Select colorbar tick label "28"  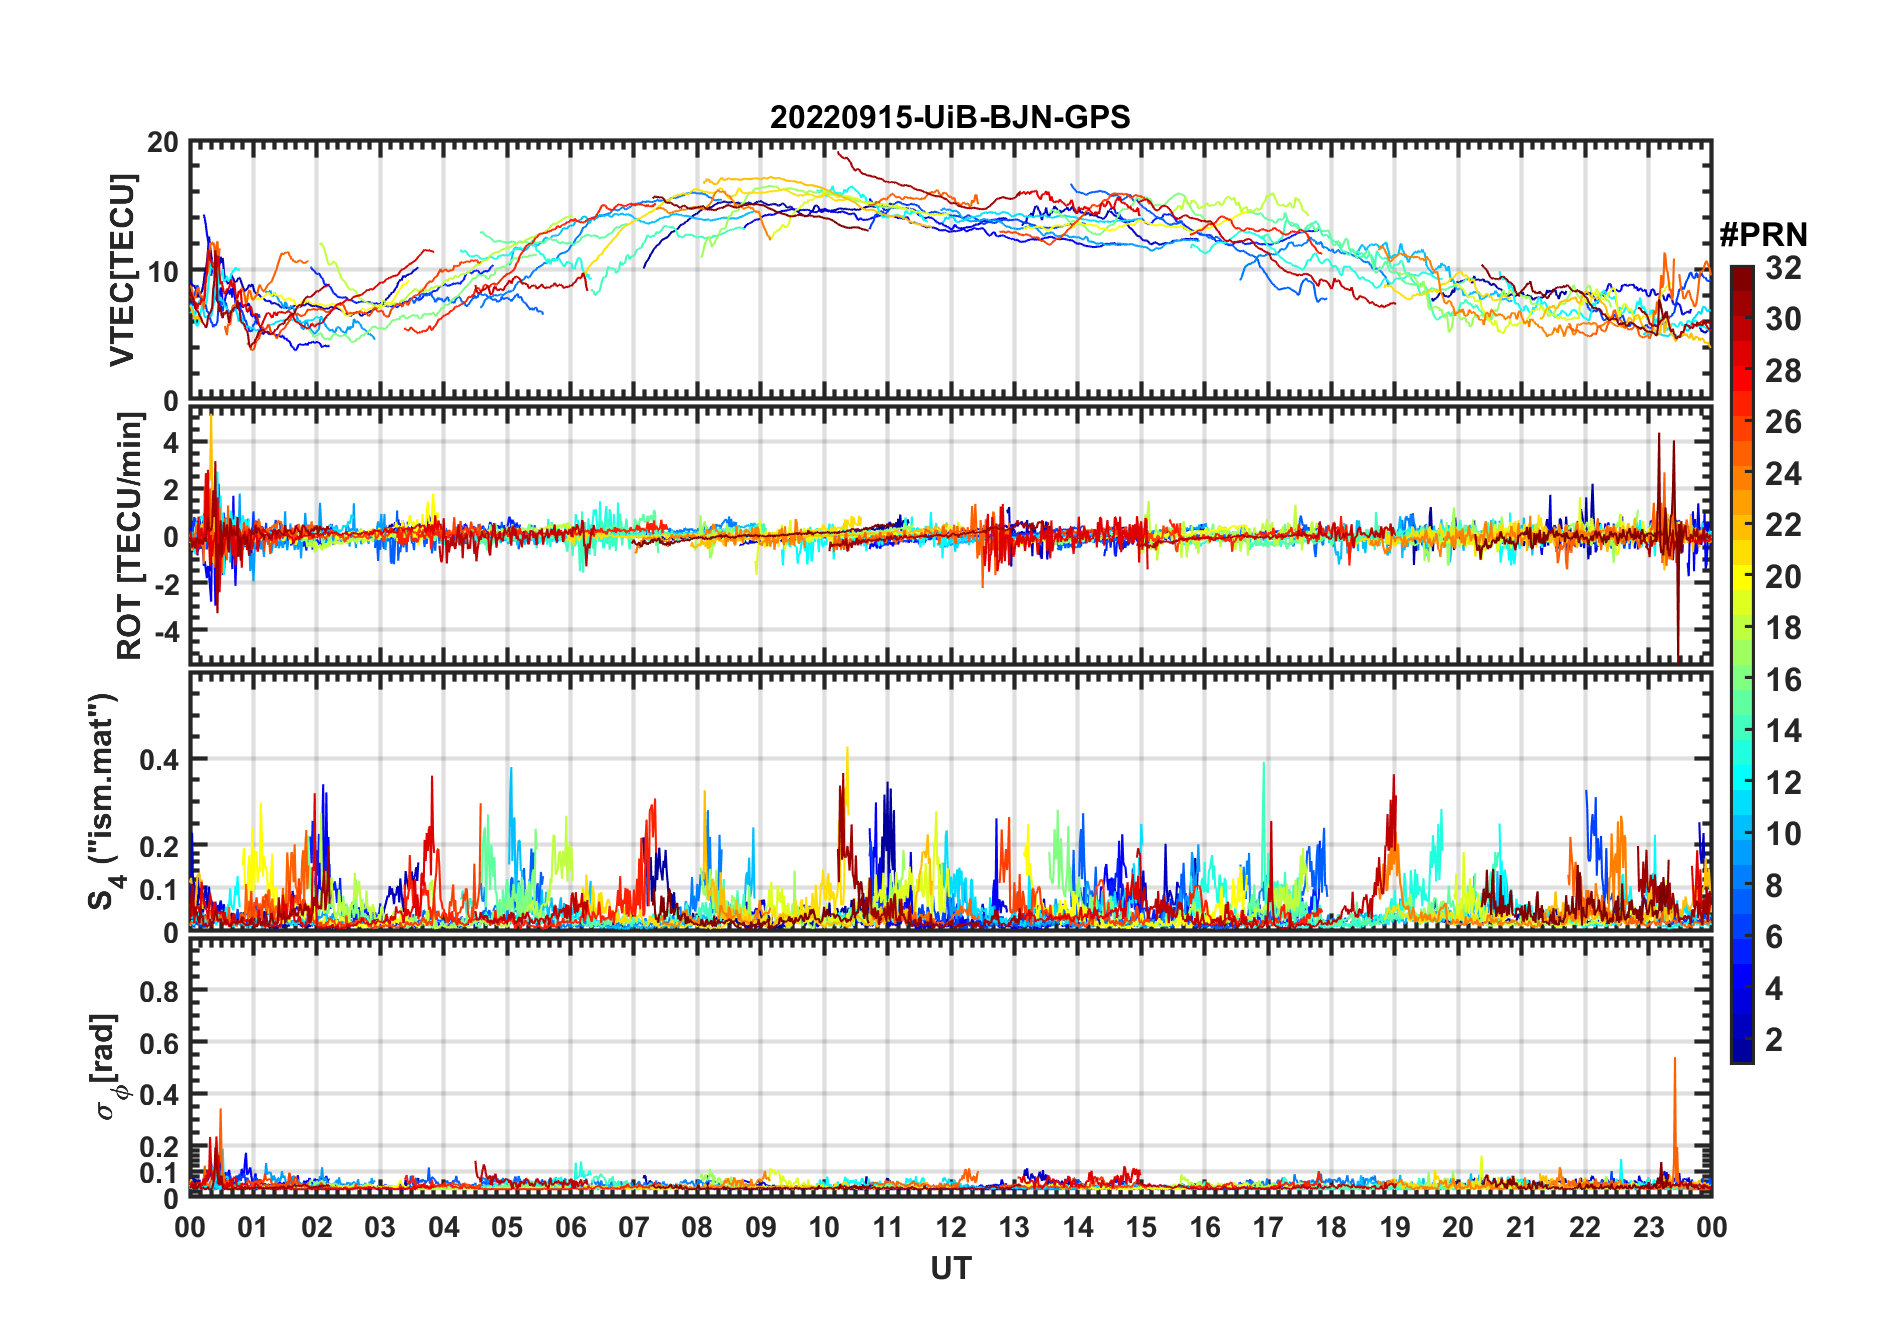[1783, 371]
